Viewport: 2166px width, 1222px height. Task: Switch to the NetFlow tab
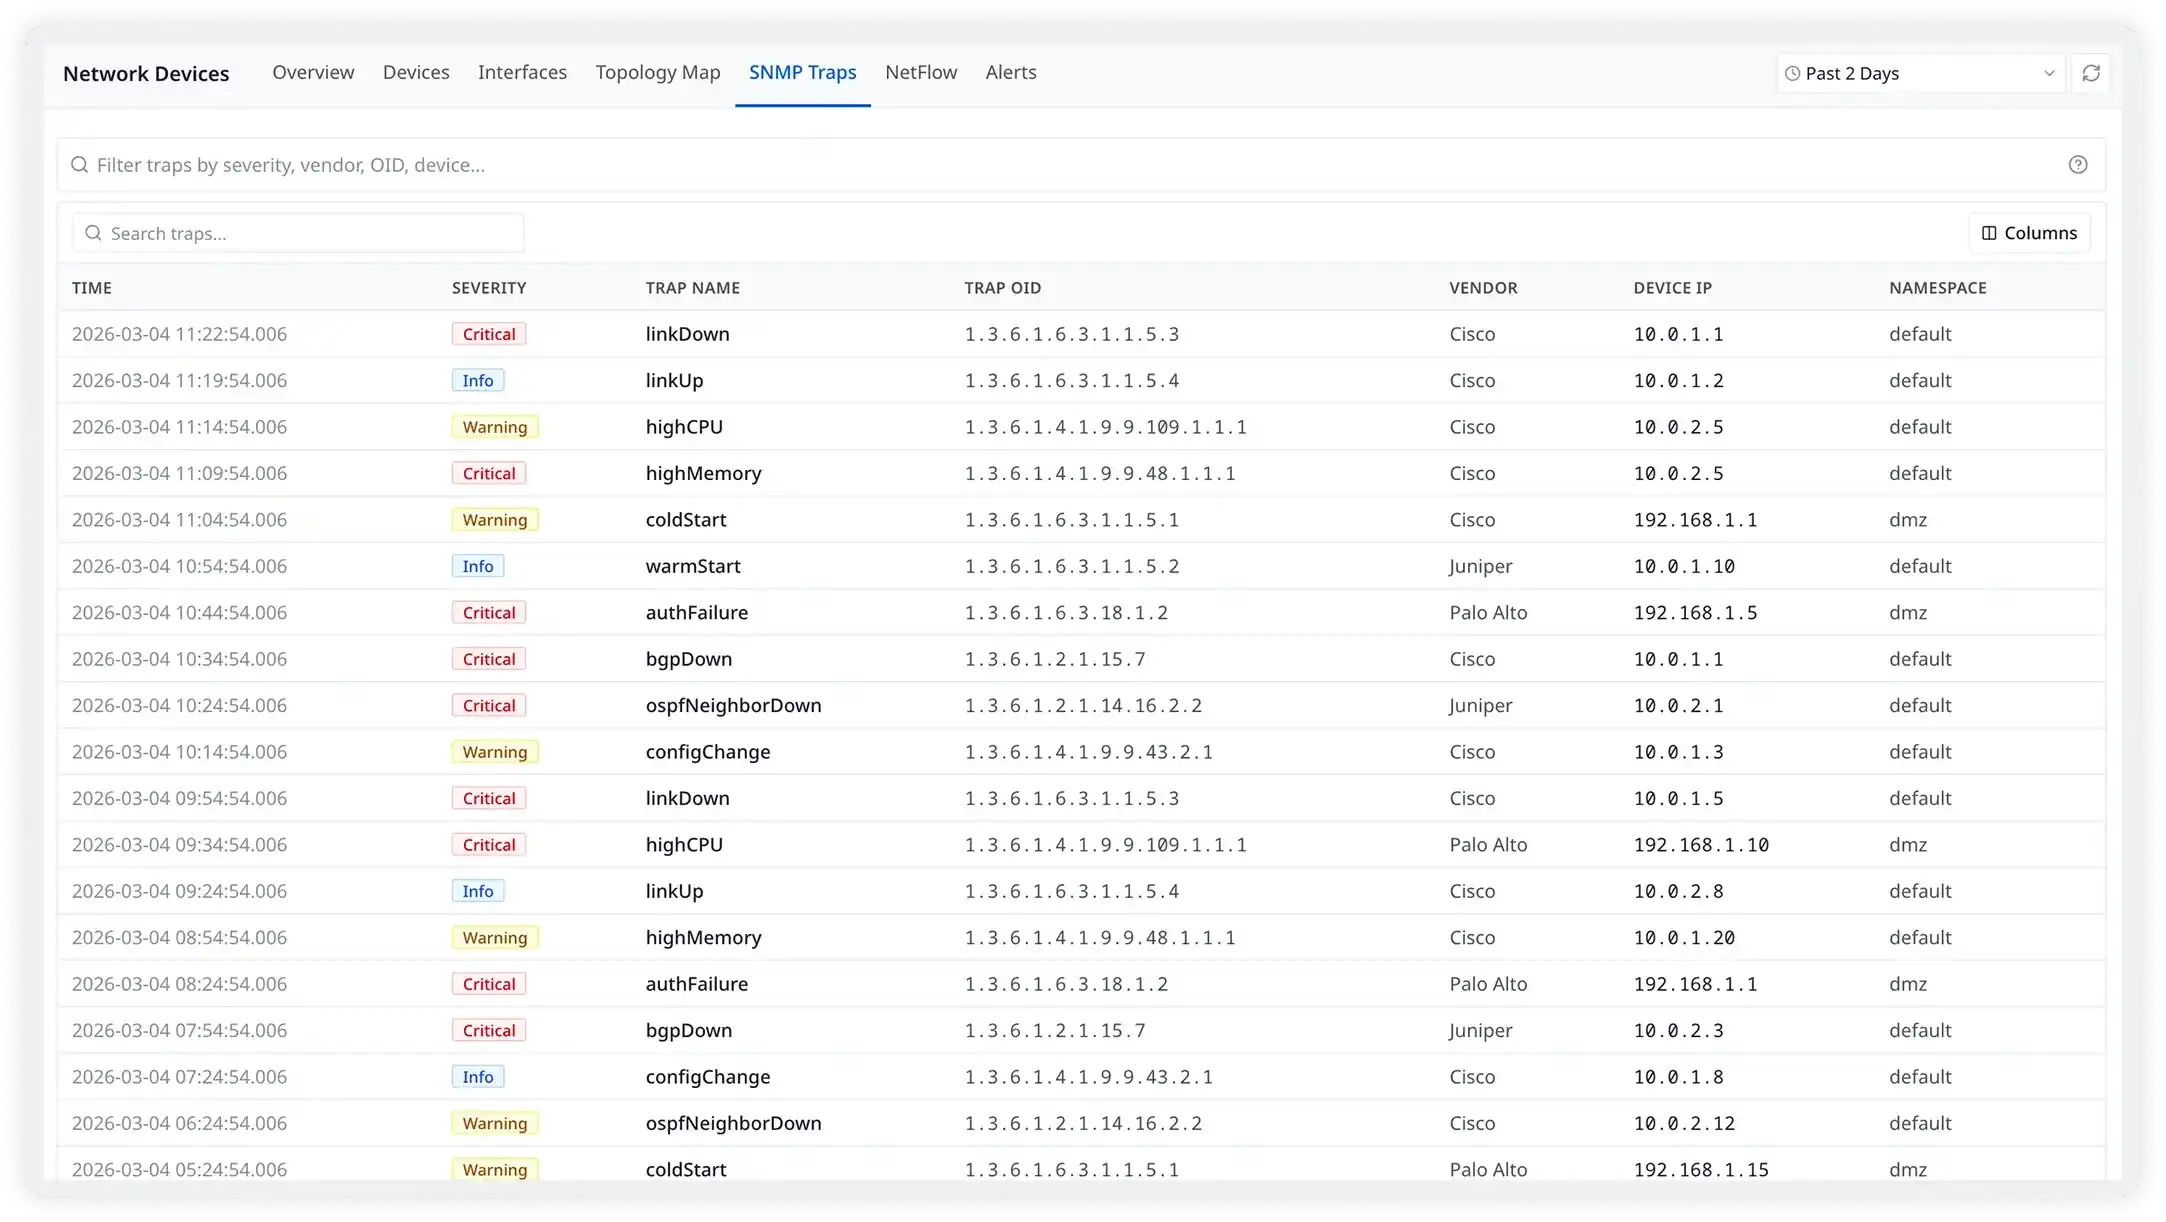tap(920, 73)
